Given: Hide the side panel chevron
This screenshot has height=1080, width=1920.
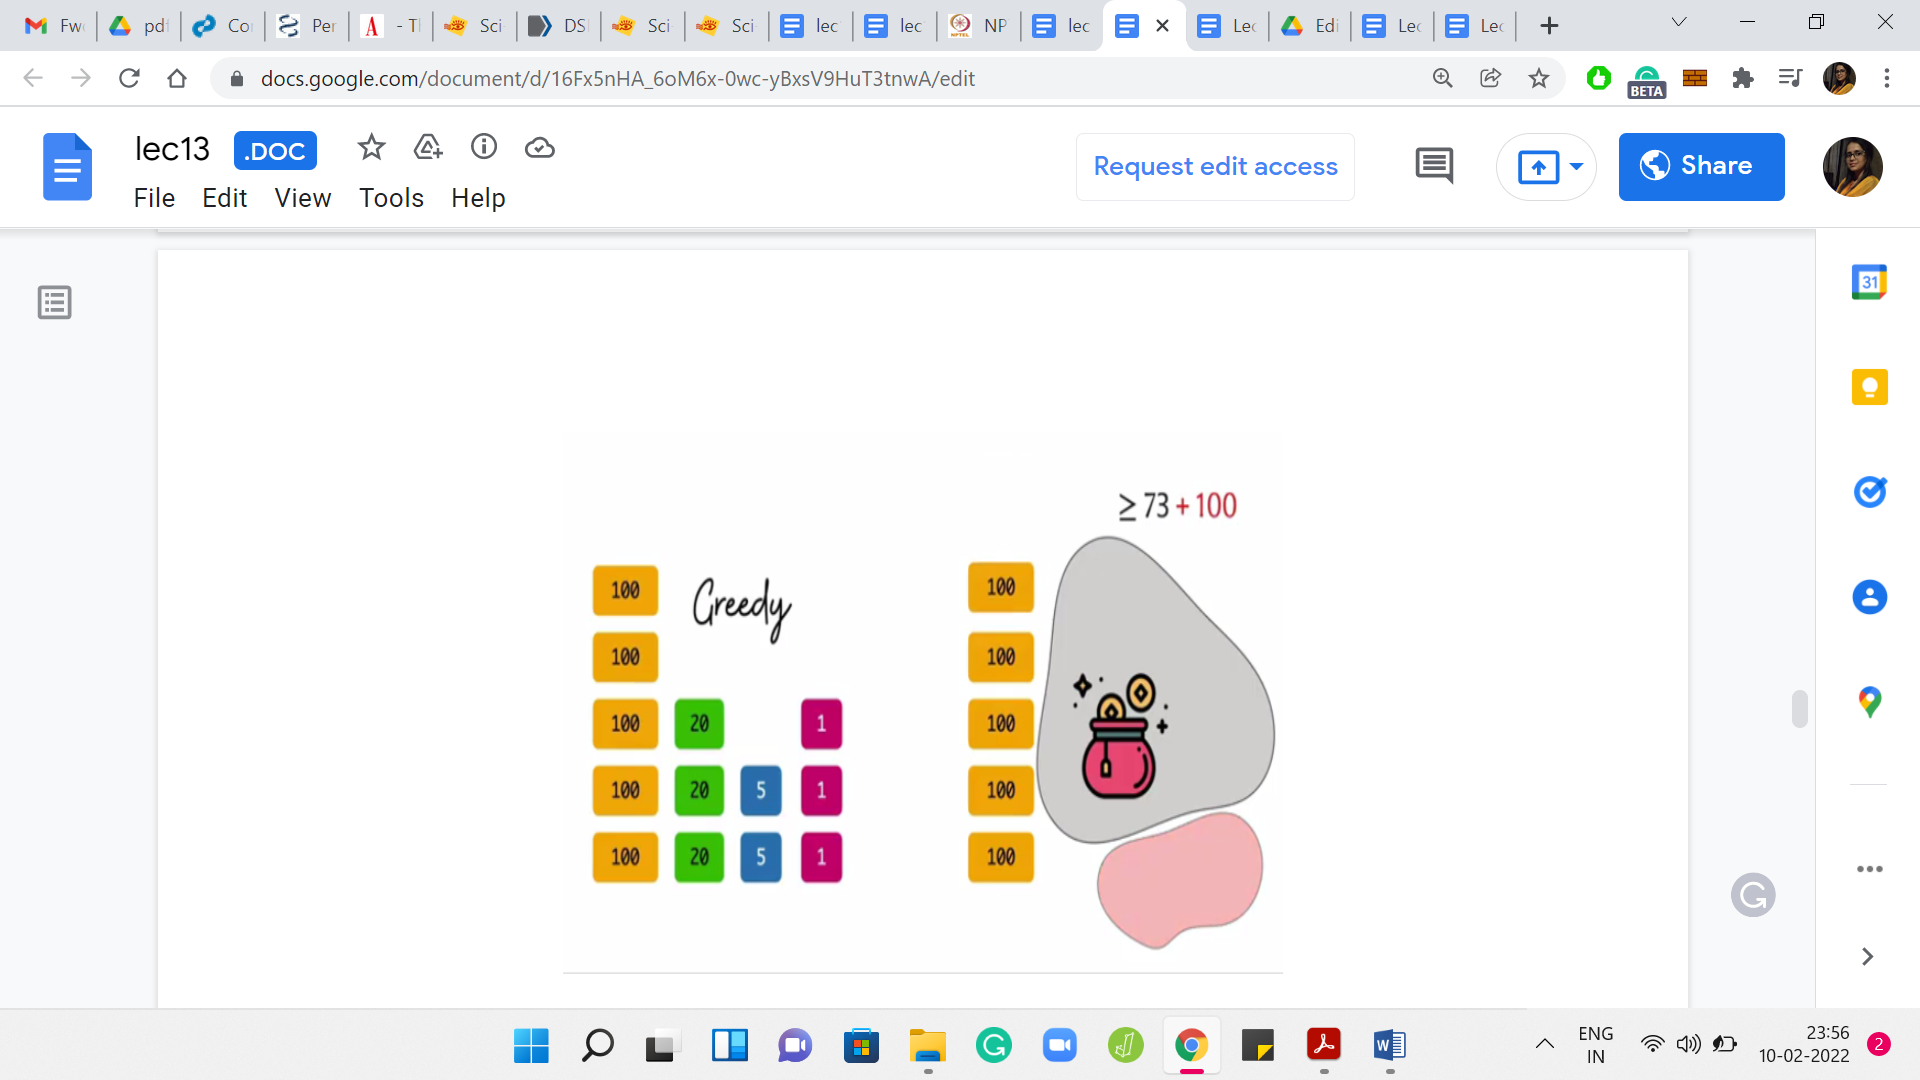Looking at the screenshot, I should [1867, 957].
